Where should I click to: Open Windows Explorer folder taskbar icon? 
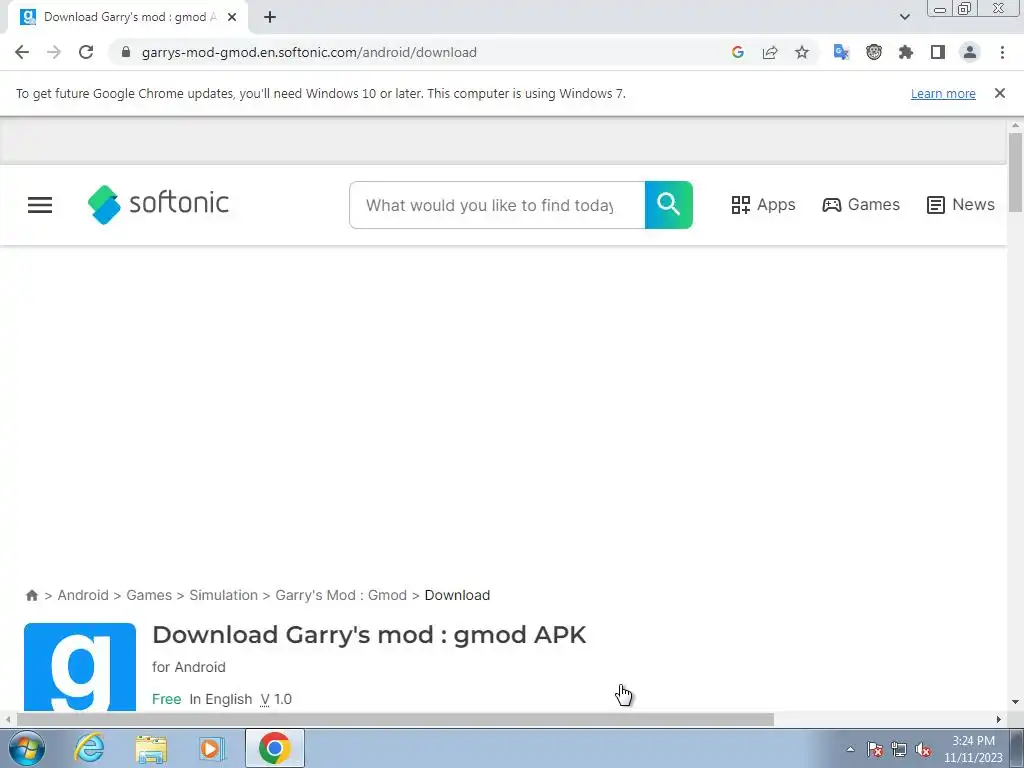[151, 748]
